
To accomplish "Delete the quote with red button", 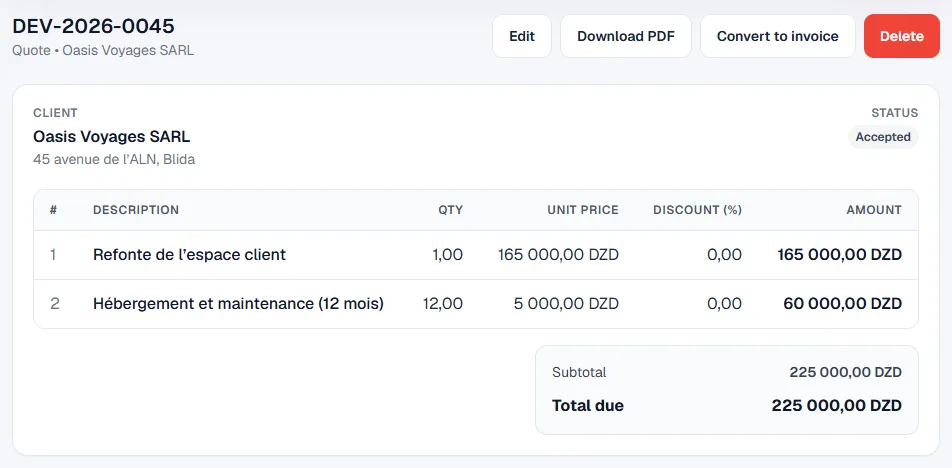I will (x=902, y=36).
